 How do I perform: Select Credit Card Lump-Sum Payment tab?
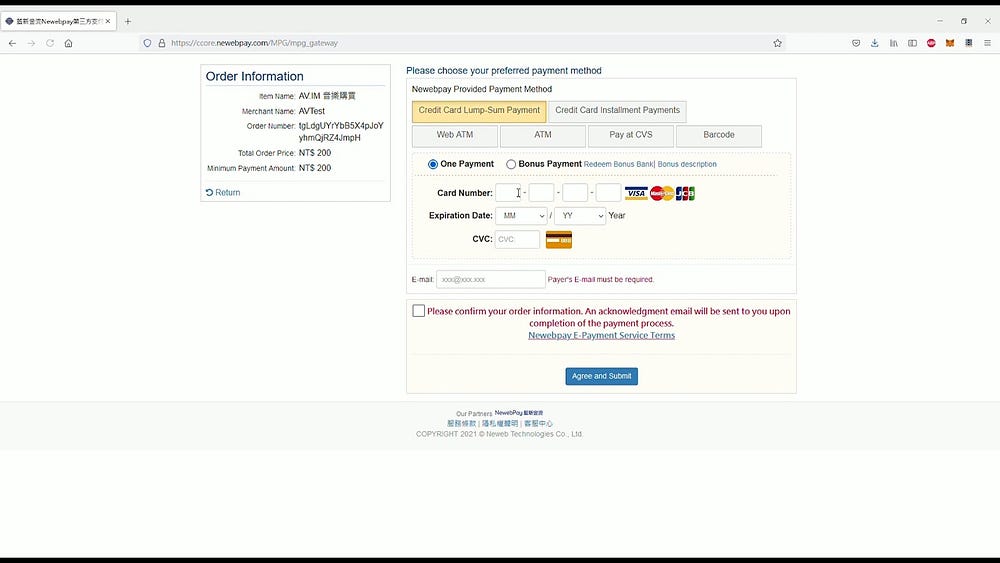click(479, 111)
